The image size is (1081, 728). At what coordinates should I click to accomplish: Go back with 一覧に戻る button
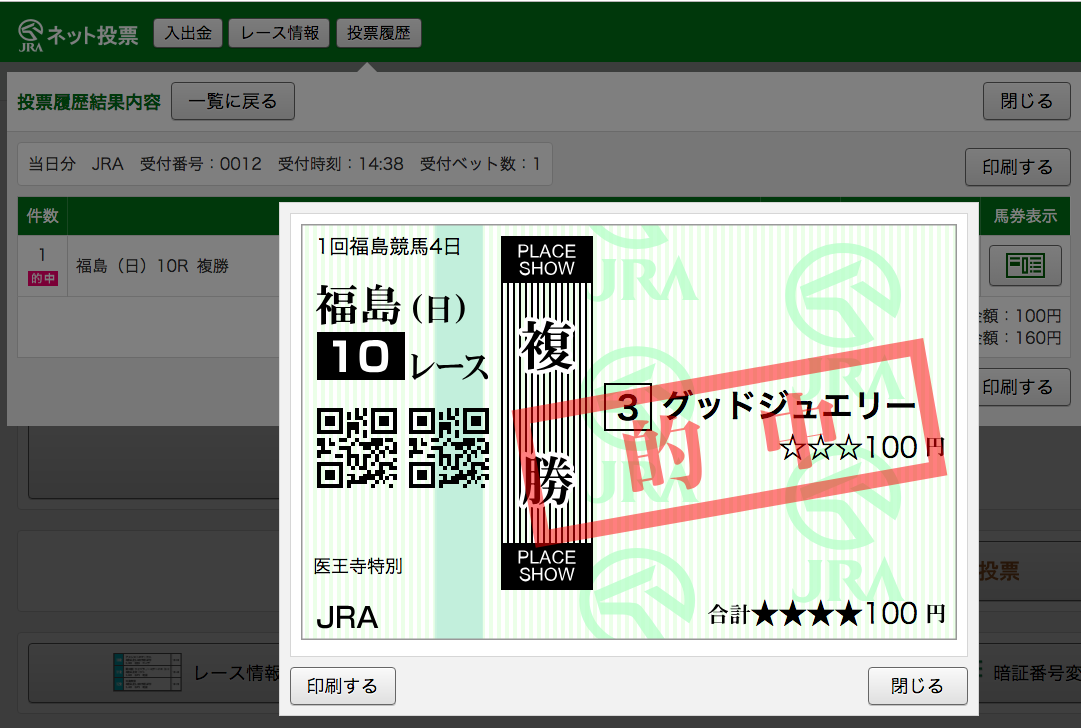(233, 101)
